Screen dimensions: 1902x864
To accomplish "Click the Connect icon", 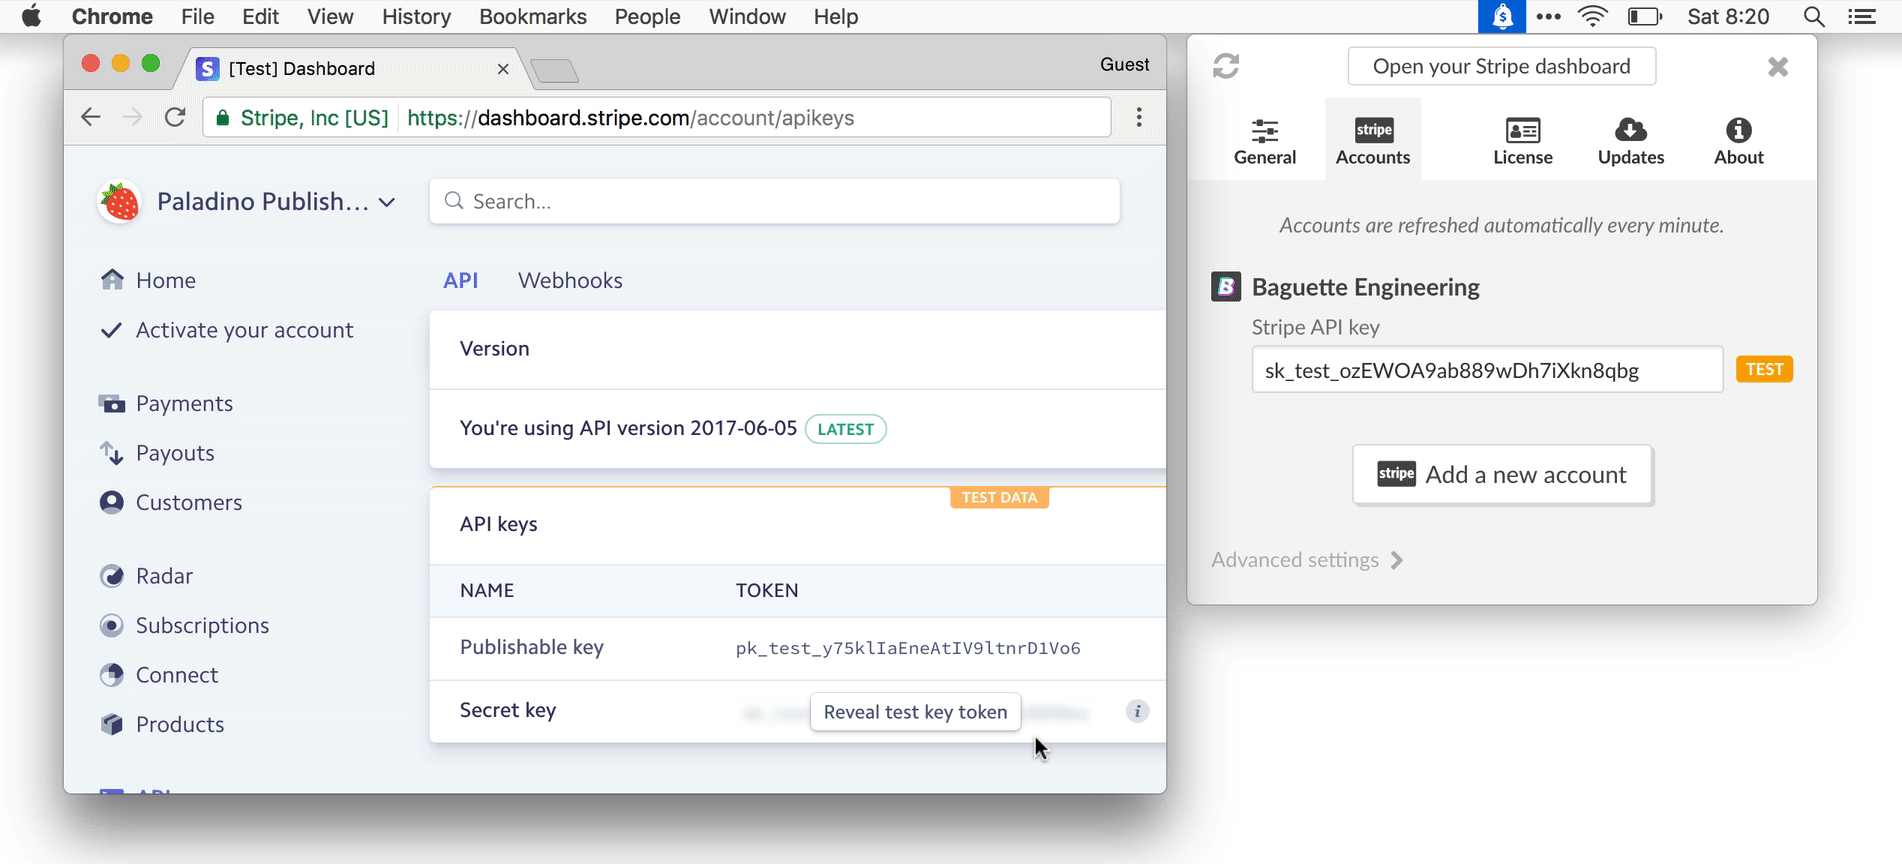I will click(x=112, y=675).
